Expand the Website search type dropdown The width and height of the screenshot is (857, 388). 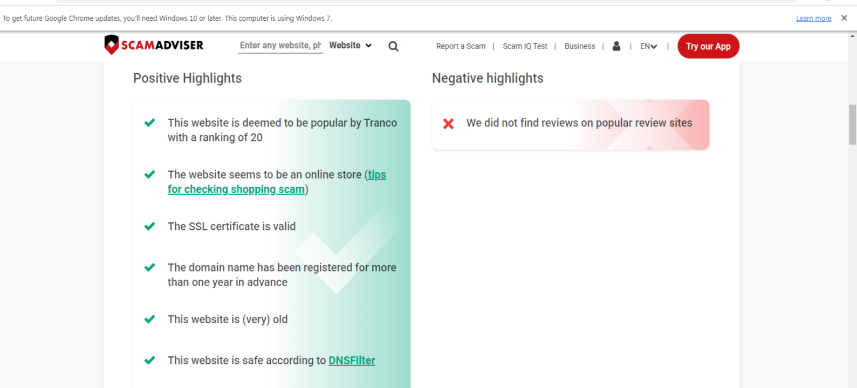click(x=350, y=45)
